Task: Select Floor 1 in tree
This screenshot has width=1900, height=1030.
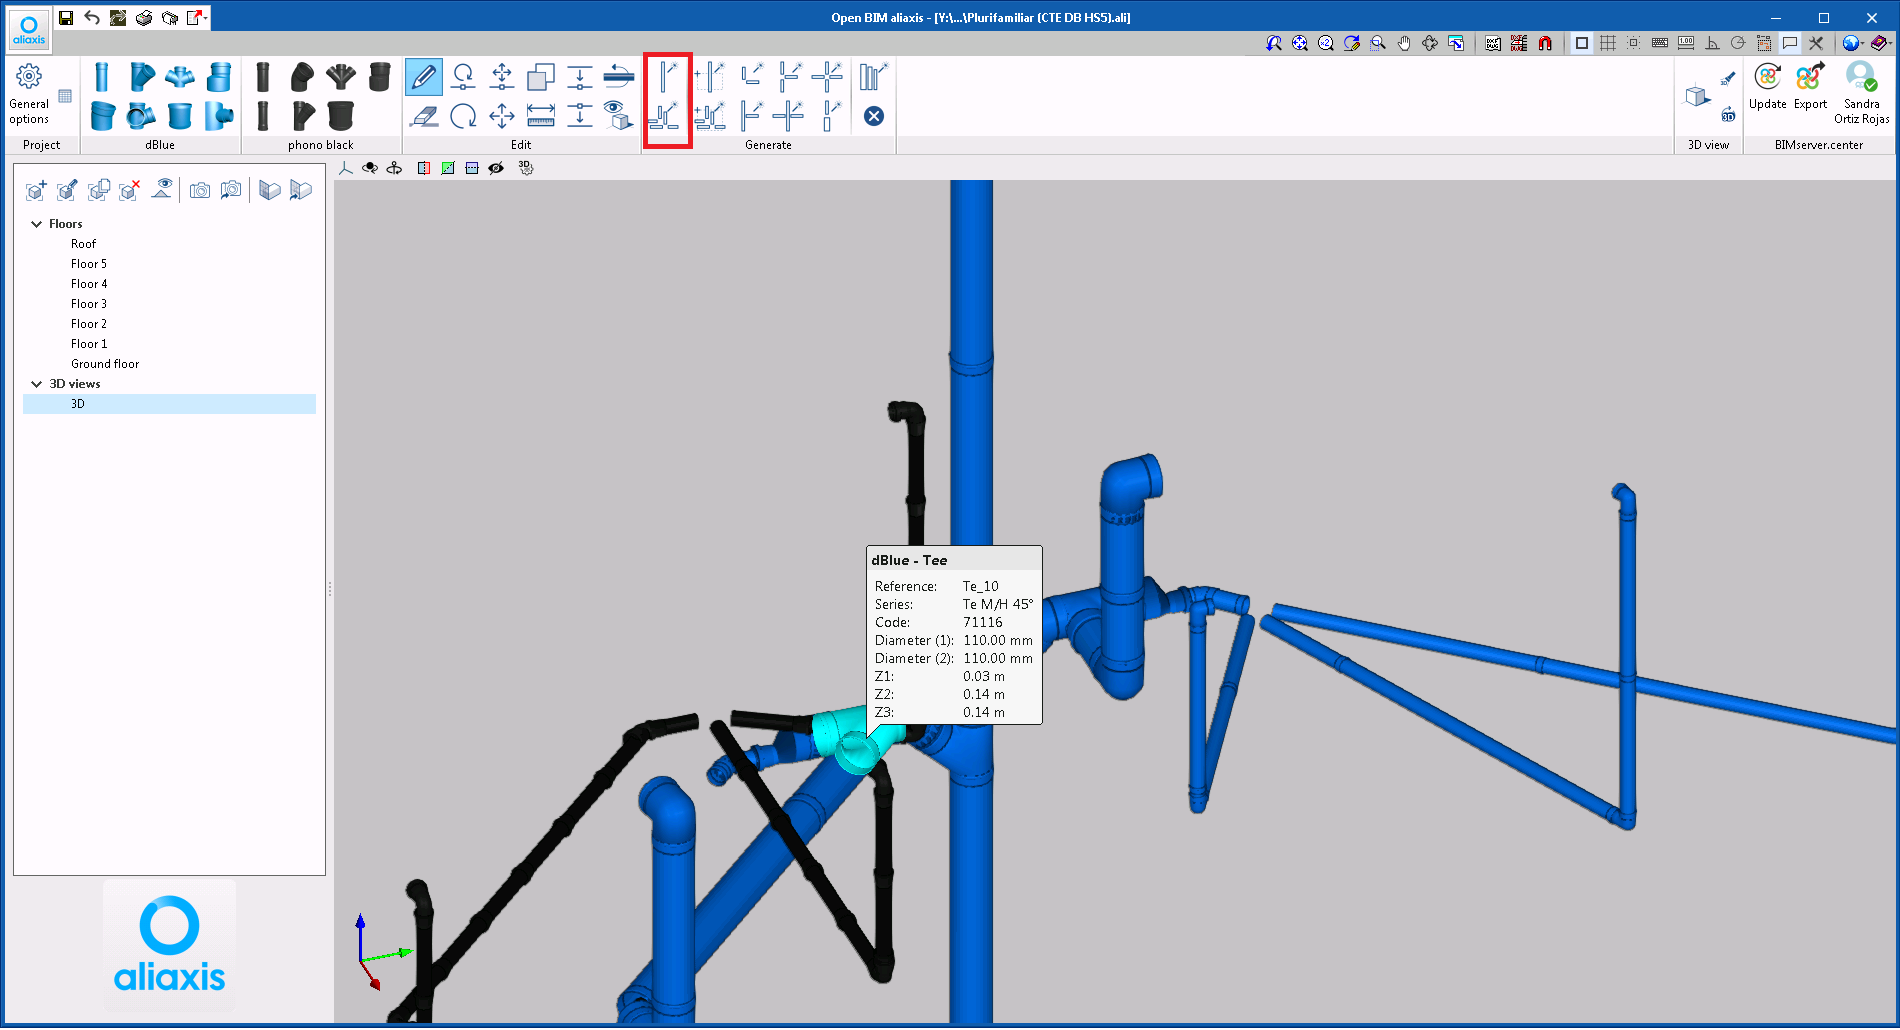Action: pos(89,344)
